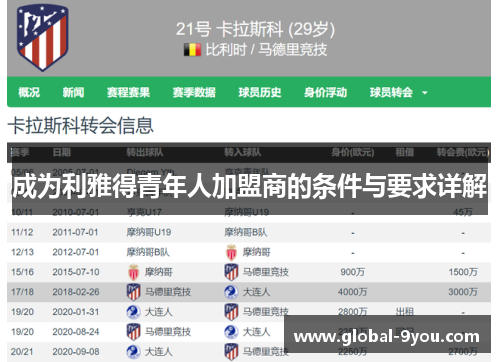
Task: Open 大连人 link in the 17/18 row
Action: (256, 292)
